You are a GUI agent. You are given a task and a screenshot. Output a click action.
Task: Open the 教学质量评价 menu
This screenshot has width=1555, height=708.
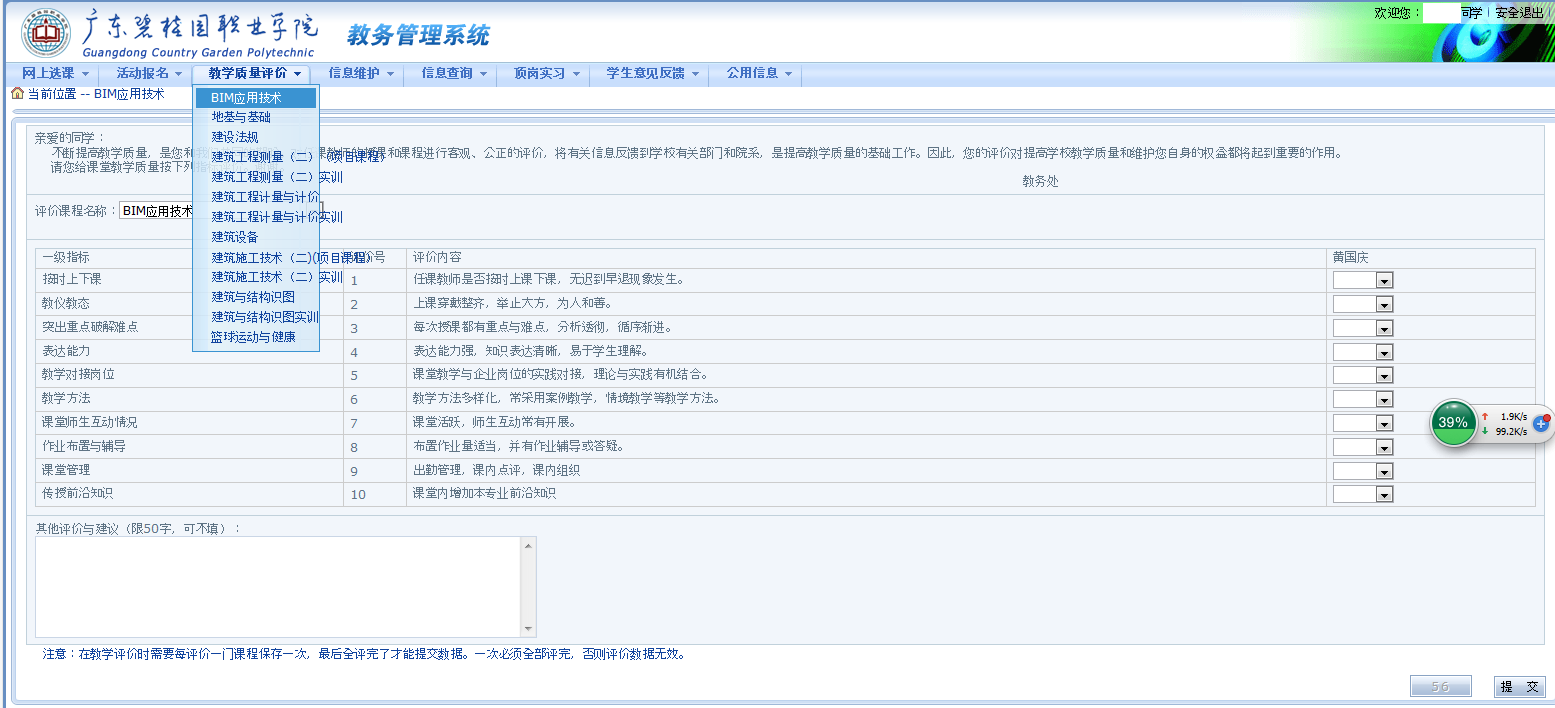point(255,73)
